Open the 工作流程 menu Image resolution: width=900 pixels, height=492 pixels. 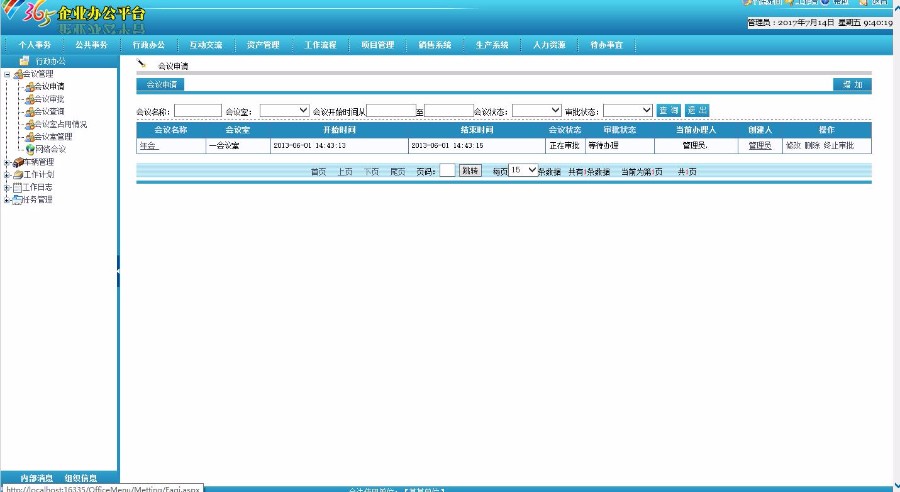pos(320,45)
